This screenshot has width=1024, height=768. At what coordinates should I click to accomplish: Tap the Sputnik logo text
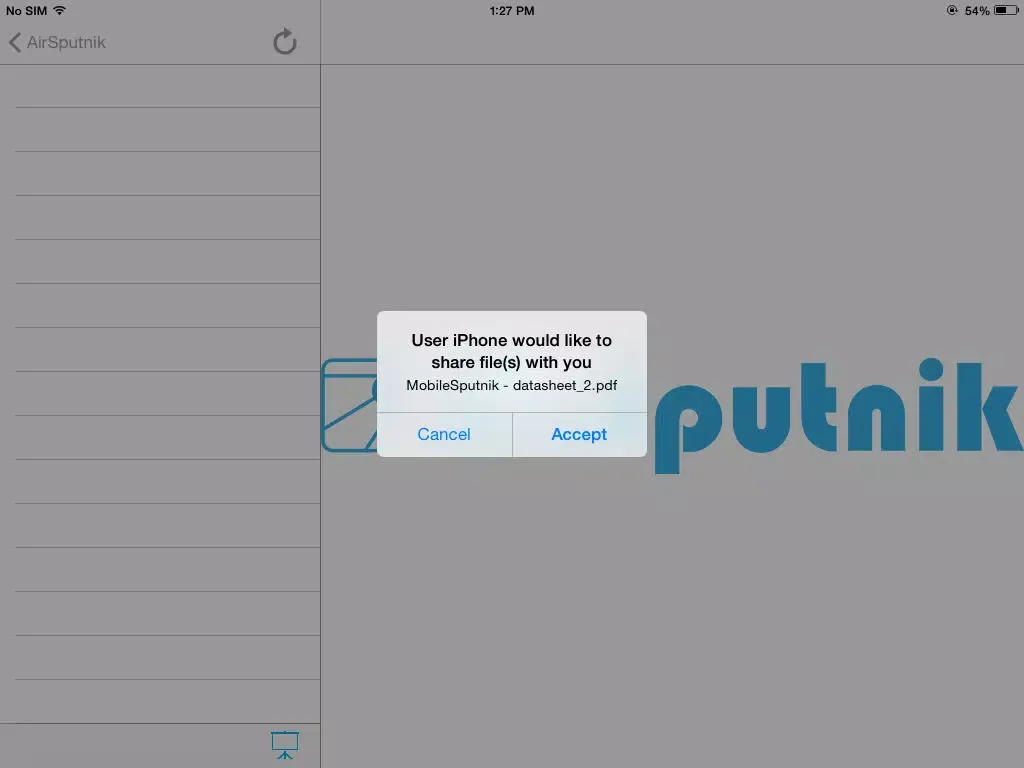(x=839, y=415)
